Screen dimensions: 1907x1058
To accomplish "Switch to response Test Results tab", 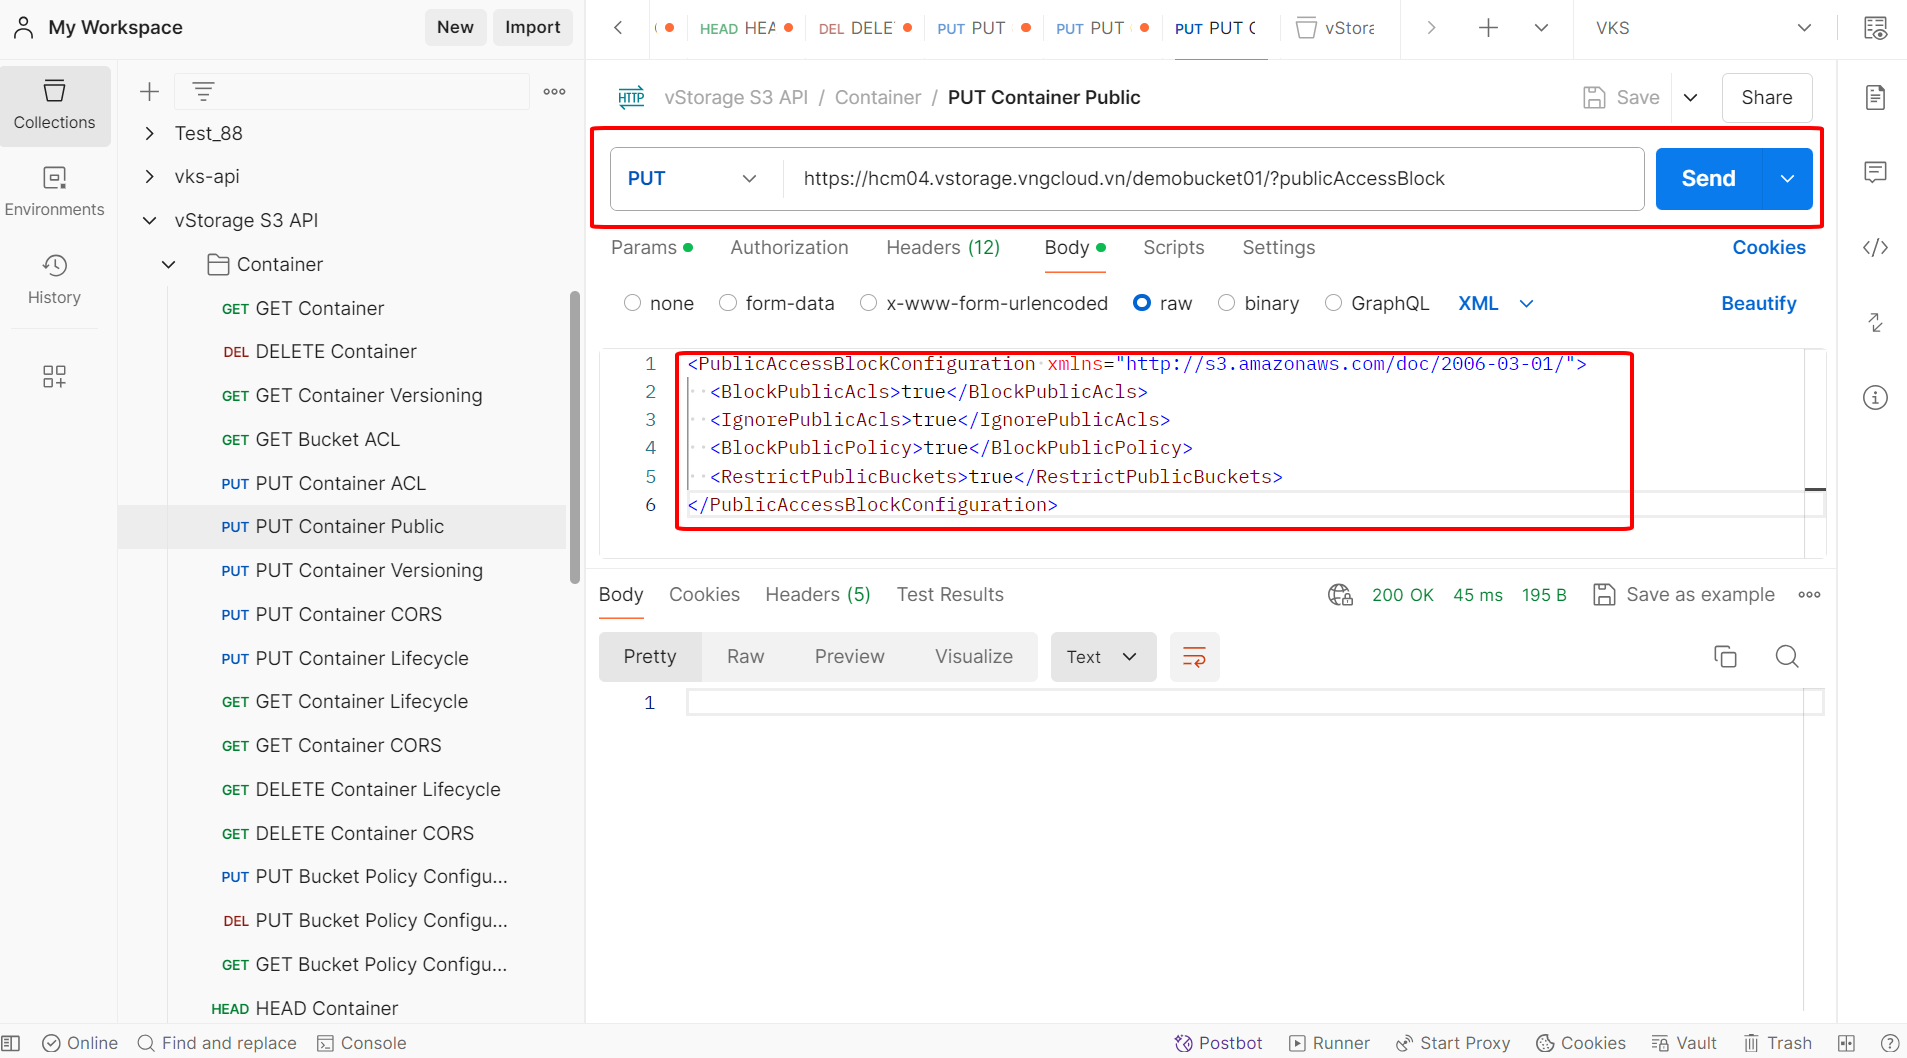I will (x=949, y=595).
